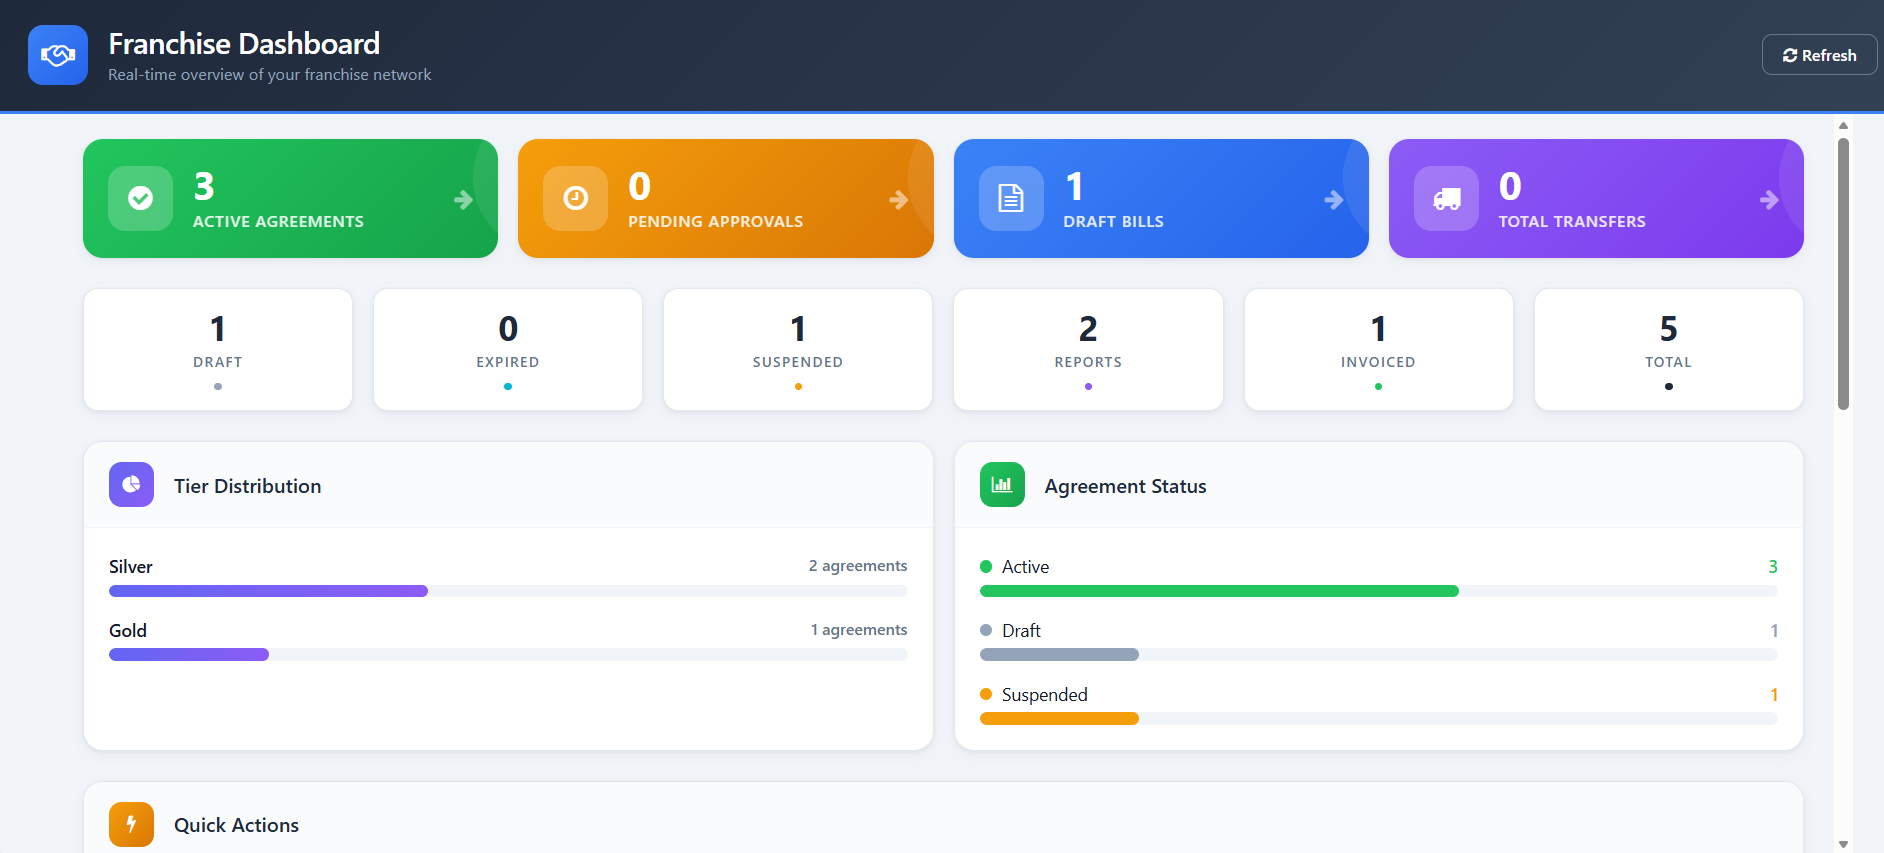Open Active Agreements via its arrow icon
This screenshot has width=1884, height=853.
pyautogui.click(x=463, y=200)
